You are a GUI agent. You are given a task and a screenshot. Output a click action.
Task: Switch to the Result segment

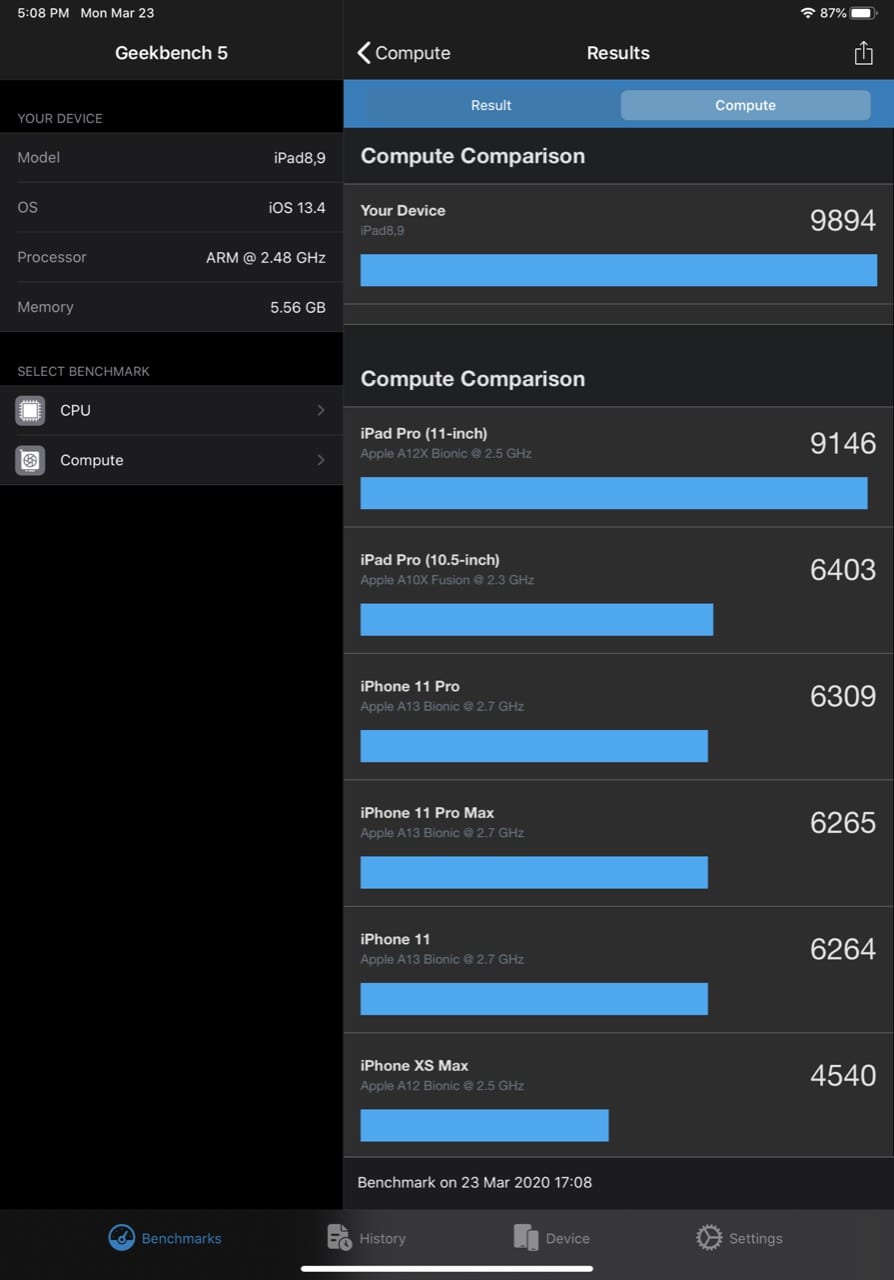click(x=491, y=105)
